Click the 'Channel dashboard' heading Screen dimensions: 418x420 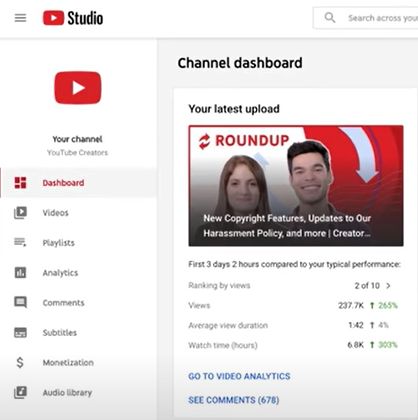240,63
